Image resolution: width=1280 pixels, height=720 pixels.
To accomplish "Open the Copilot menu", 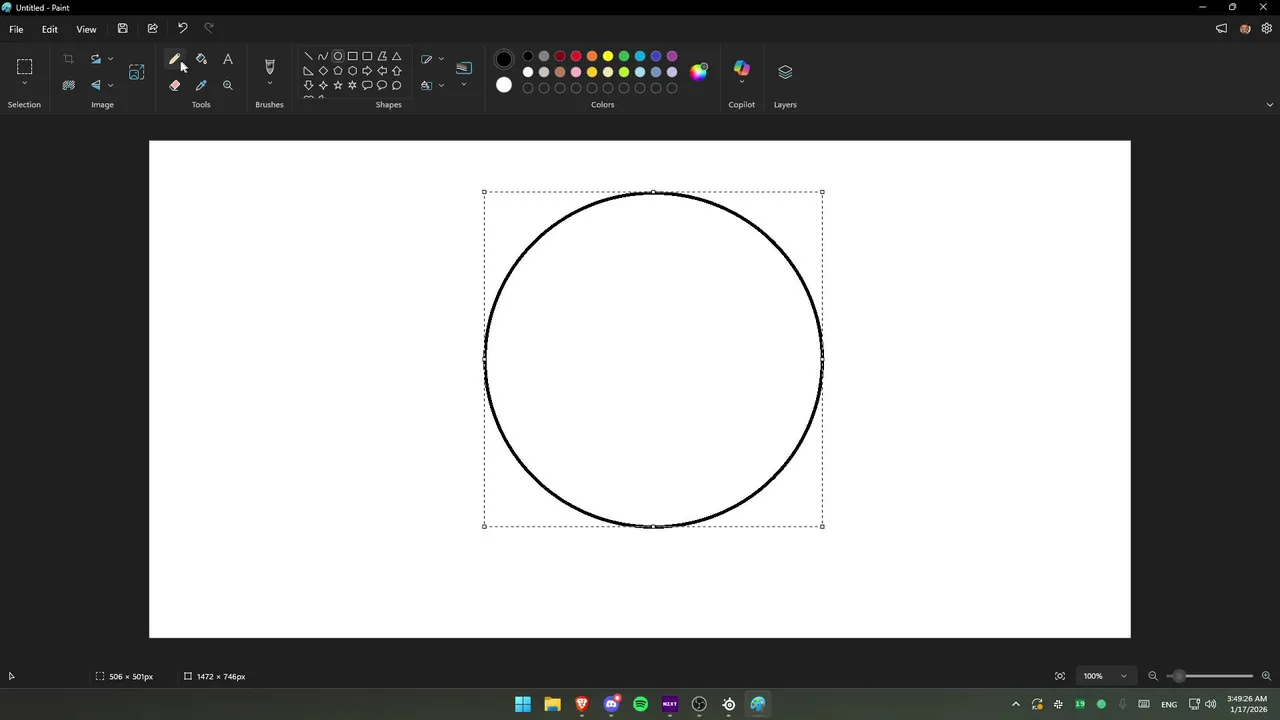I will coord(742,70).
